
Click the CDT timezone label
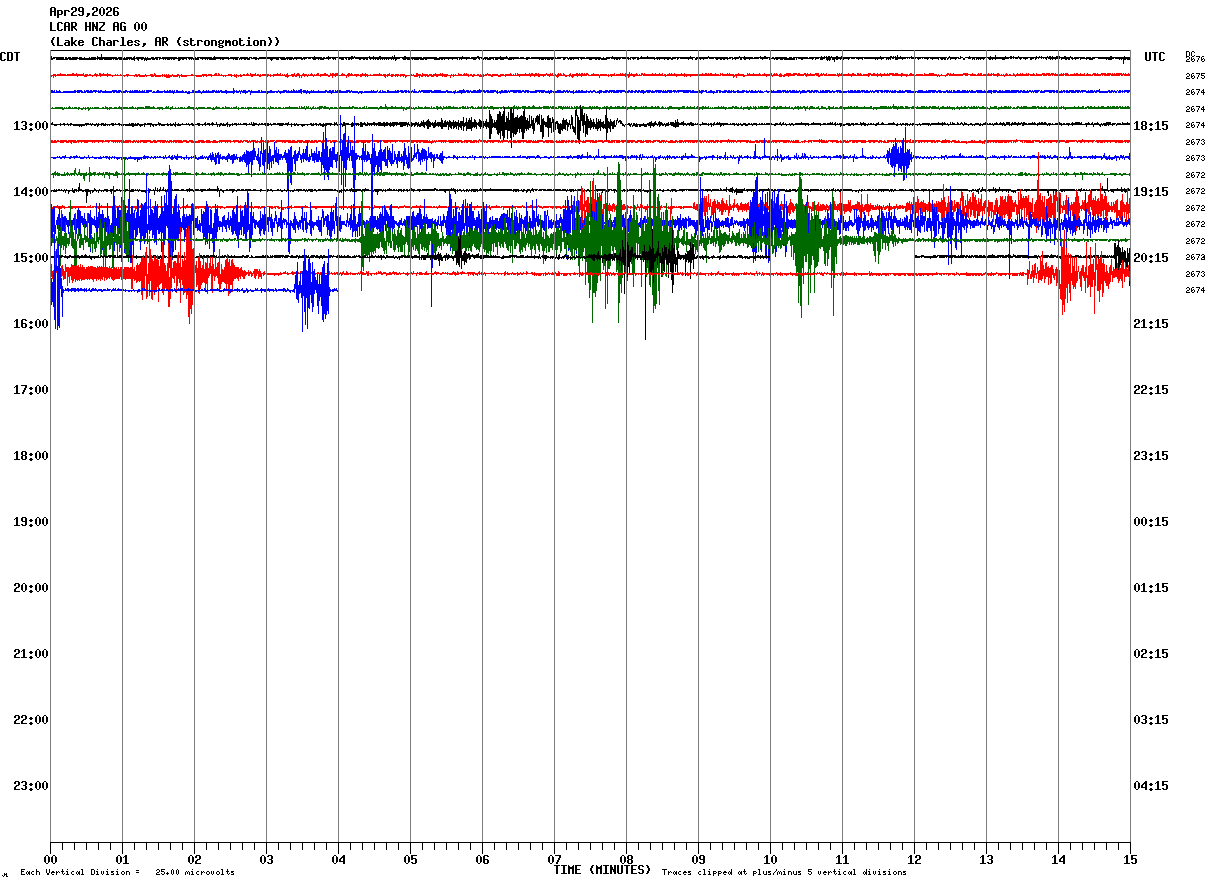[x=10, y=57]
